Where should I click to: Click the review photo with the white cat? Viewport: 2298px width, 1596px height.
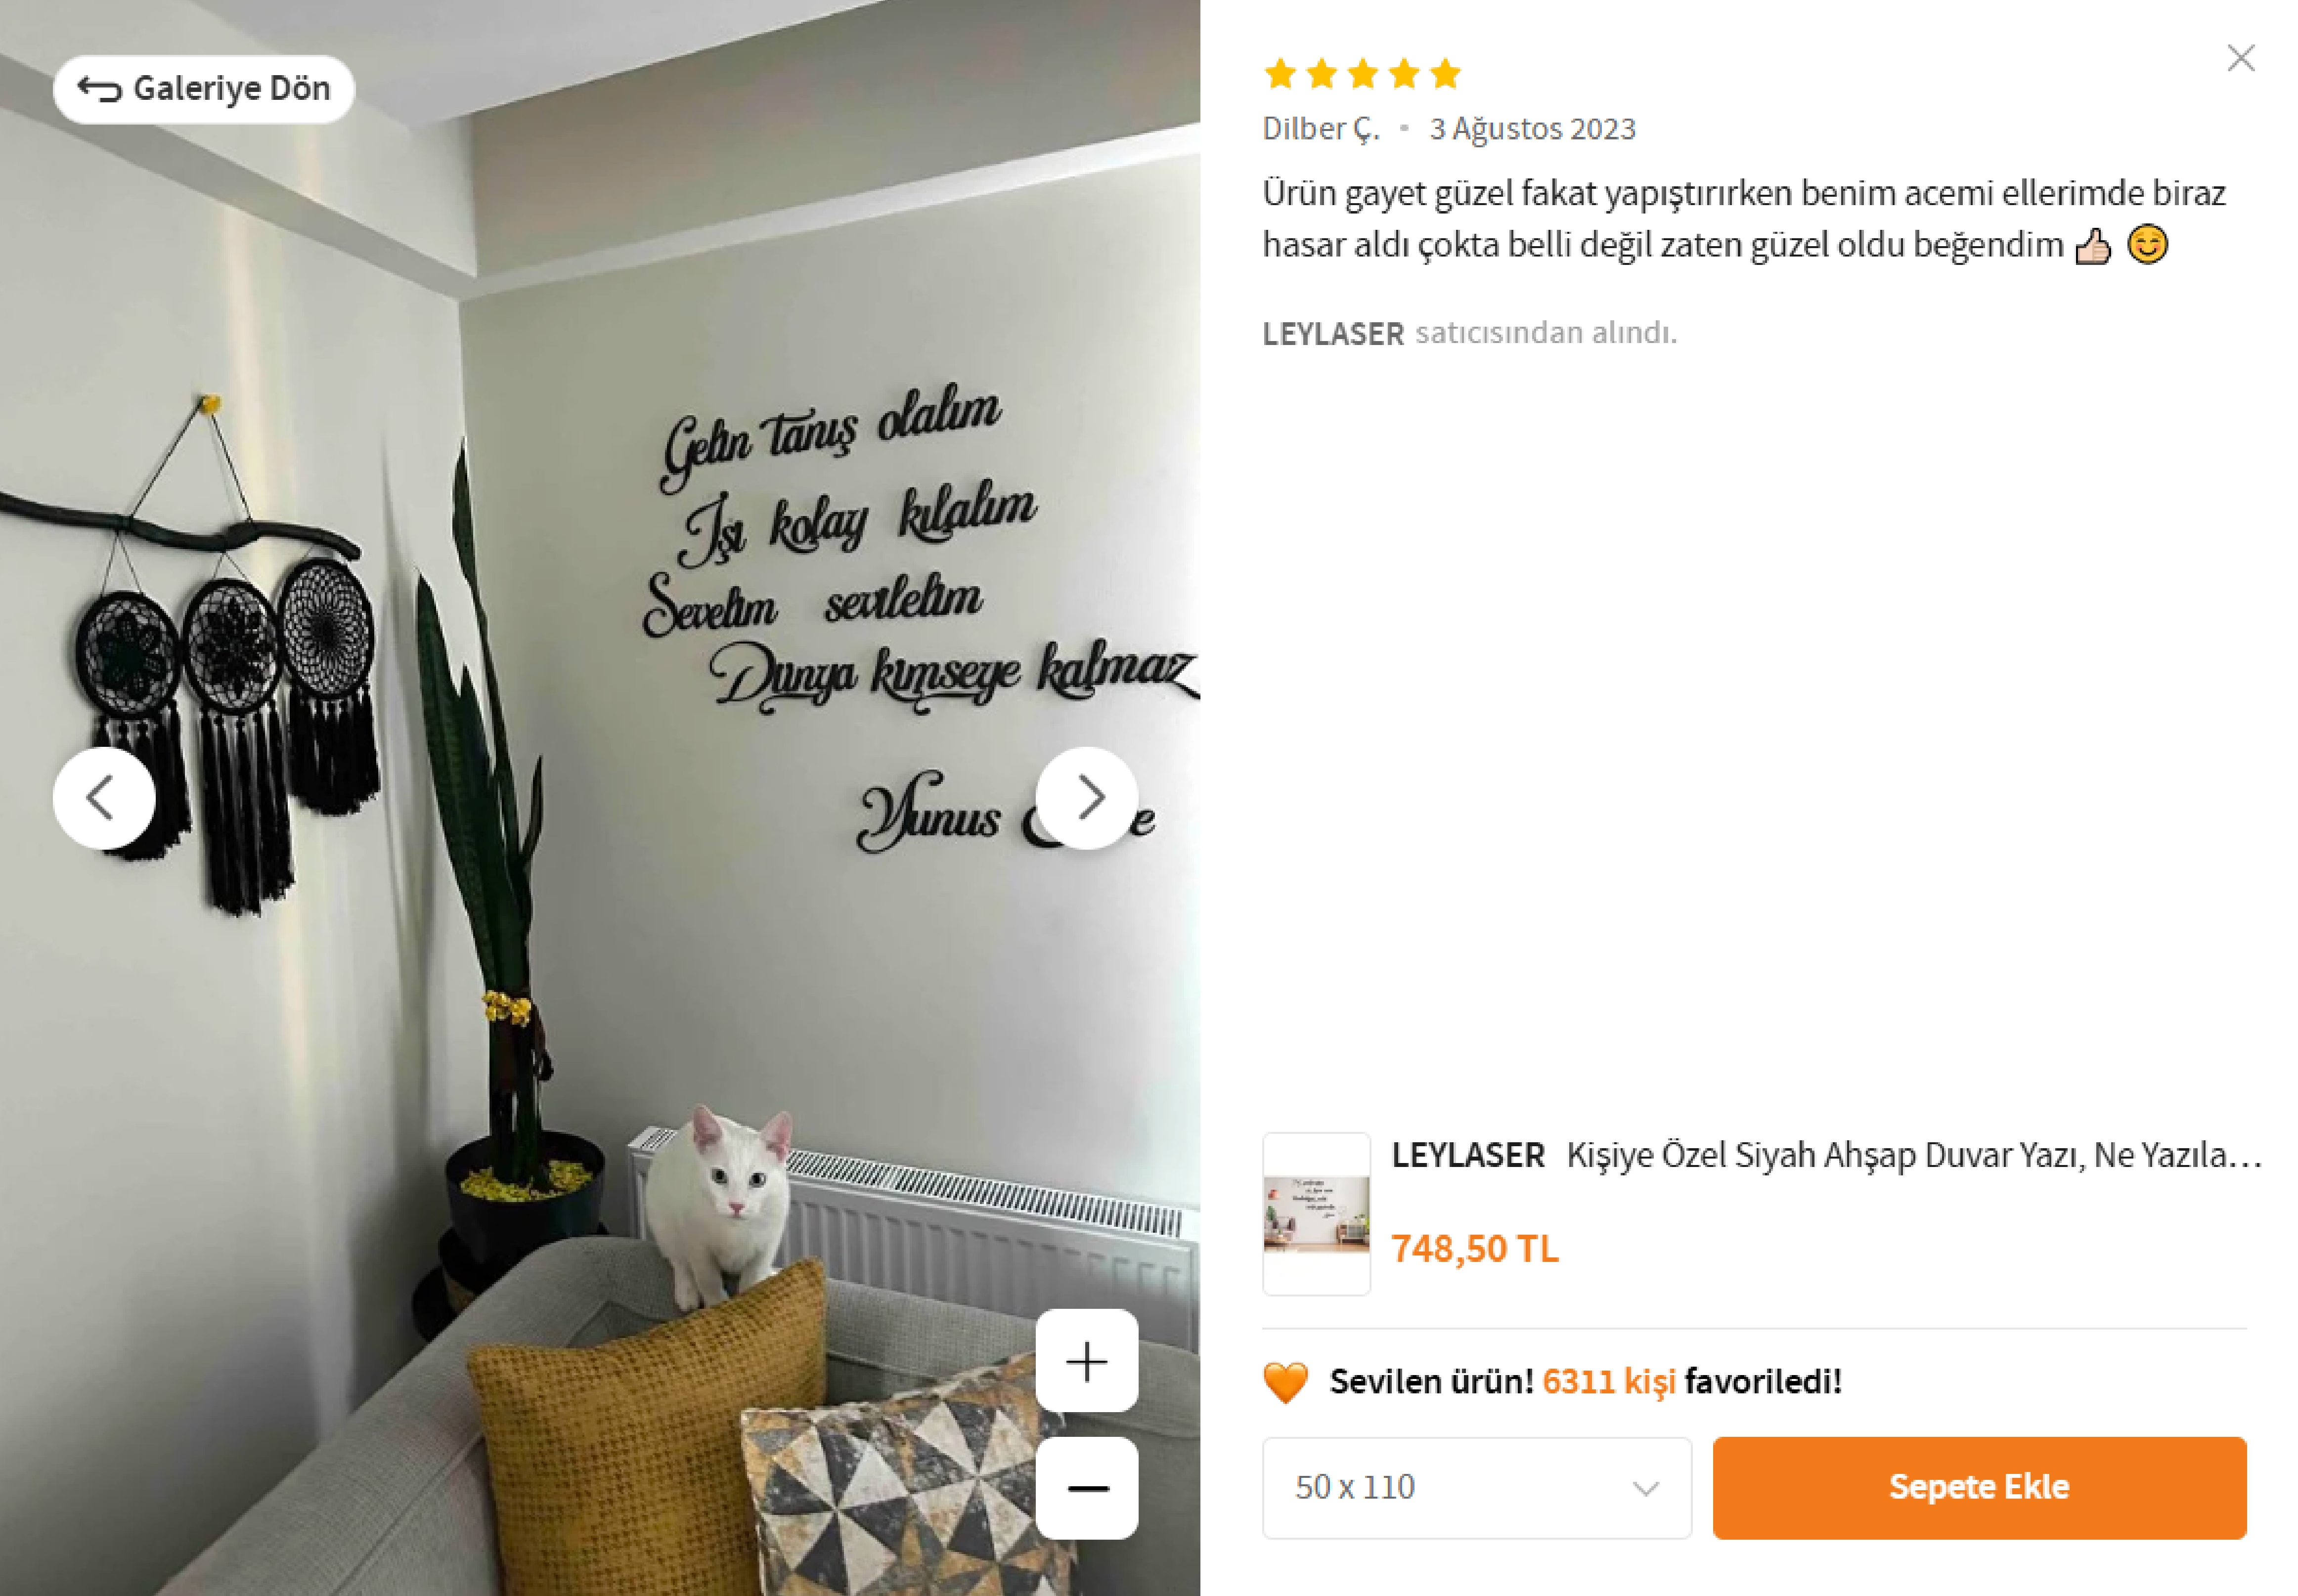click(x=600, y=798)
